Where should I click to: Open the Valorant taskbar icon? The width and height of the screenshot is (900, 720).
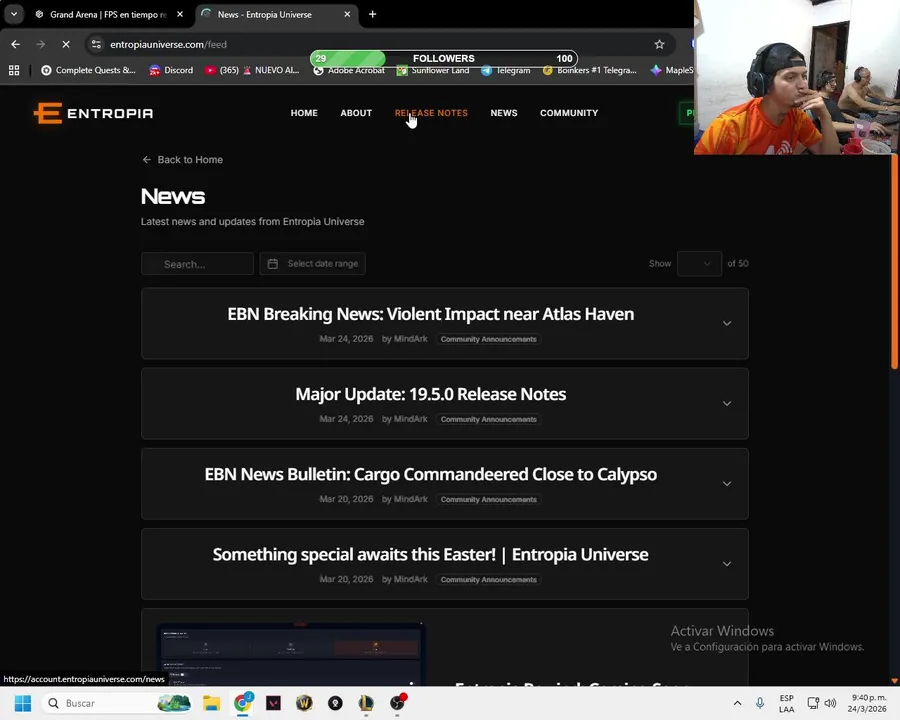pos(274,703)
